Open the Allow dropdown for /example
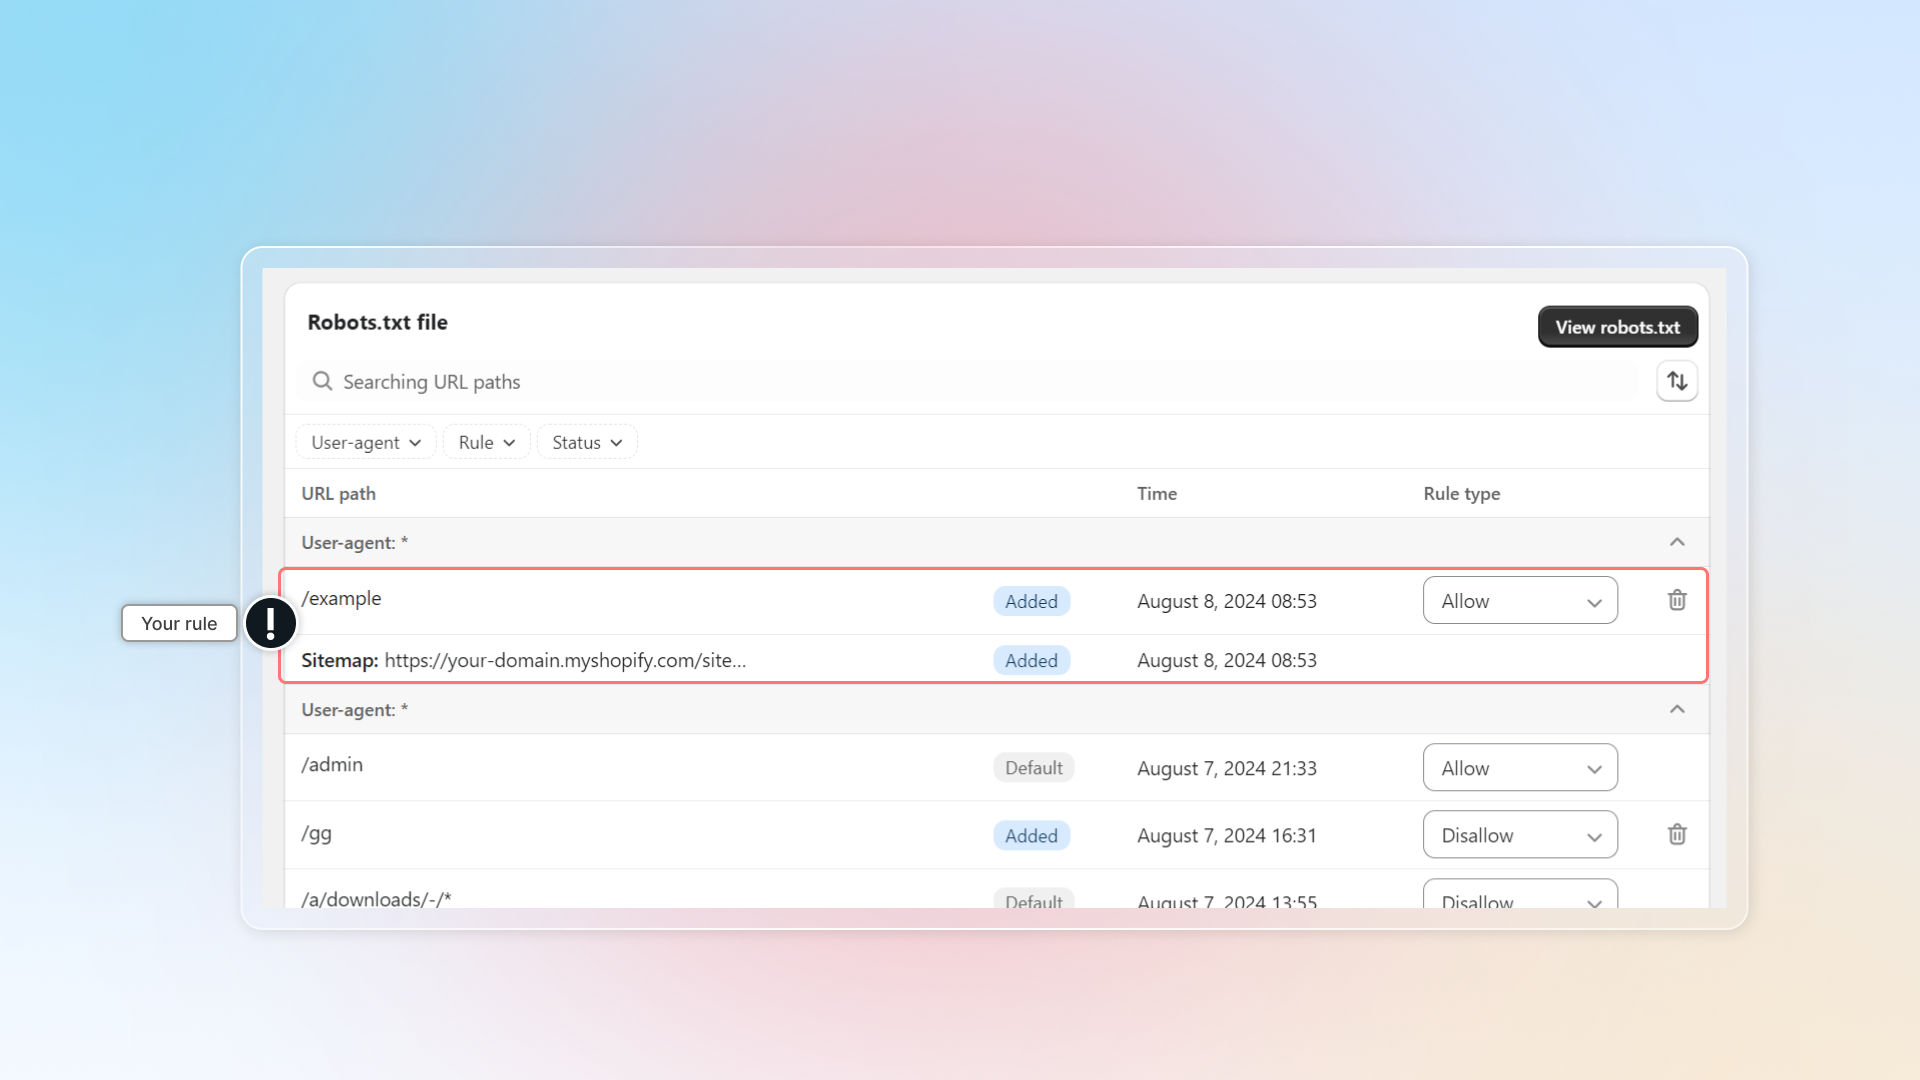The image size is (1920, 1080). click(x=1519, y=601)
